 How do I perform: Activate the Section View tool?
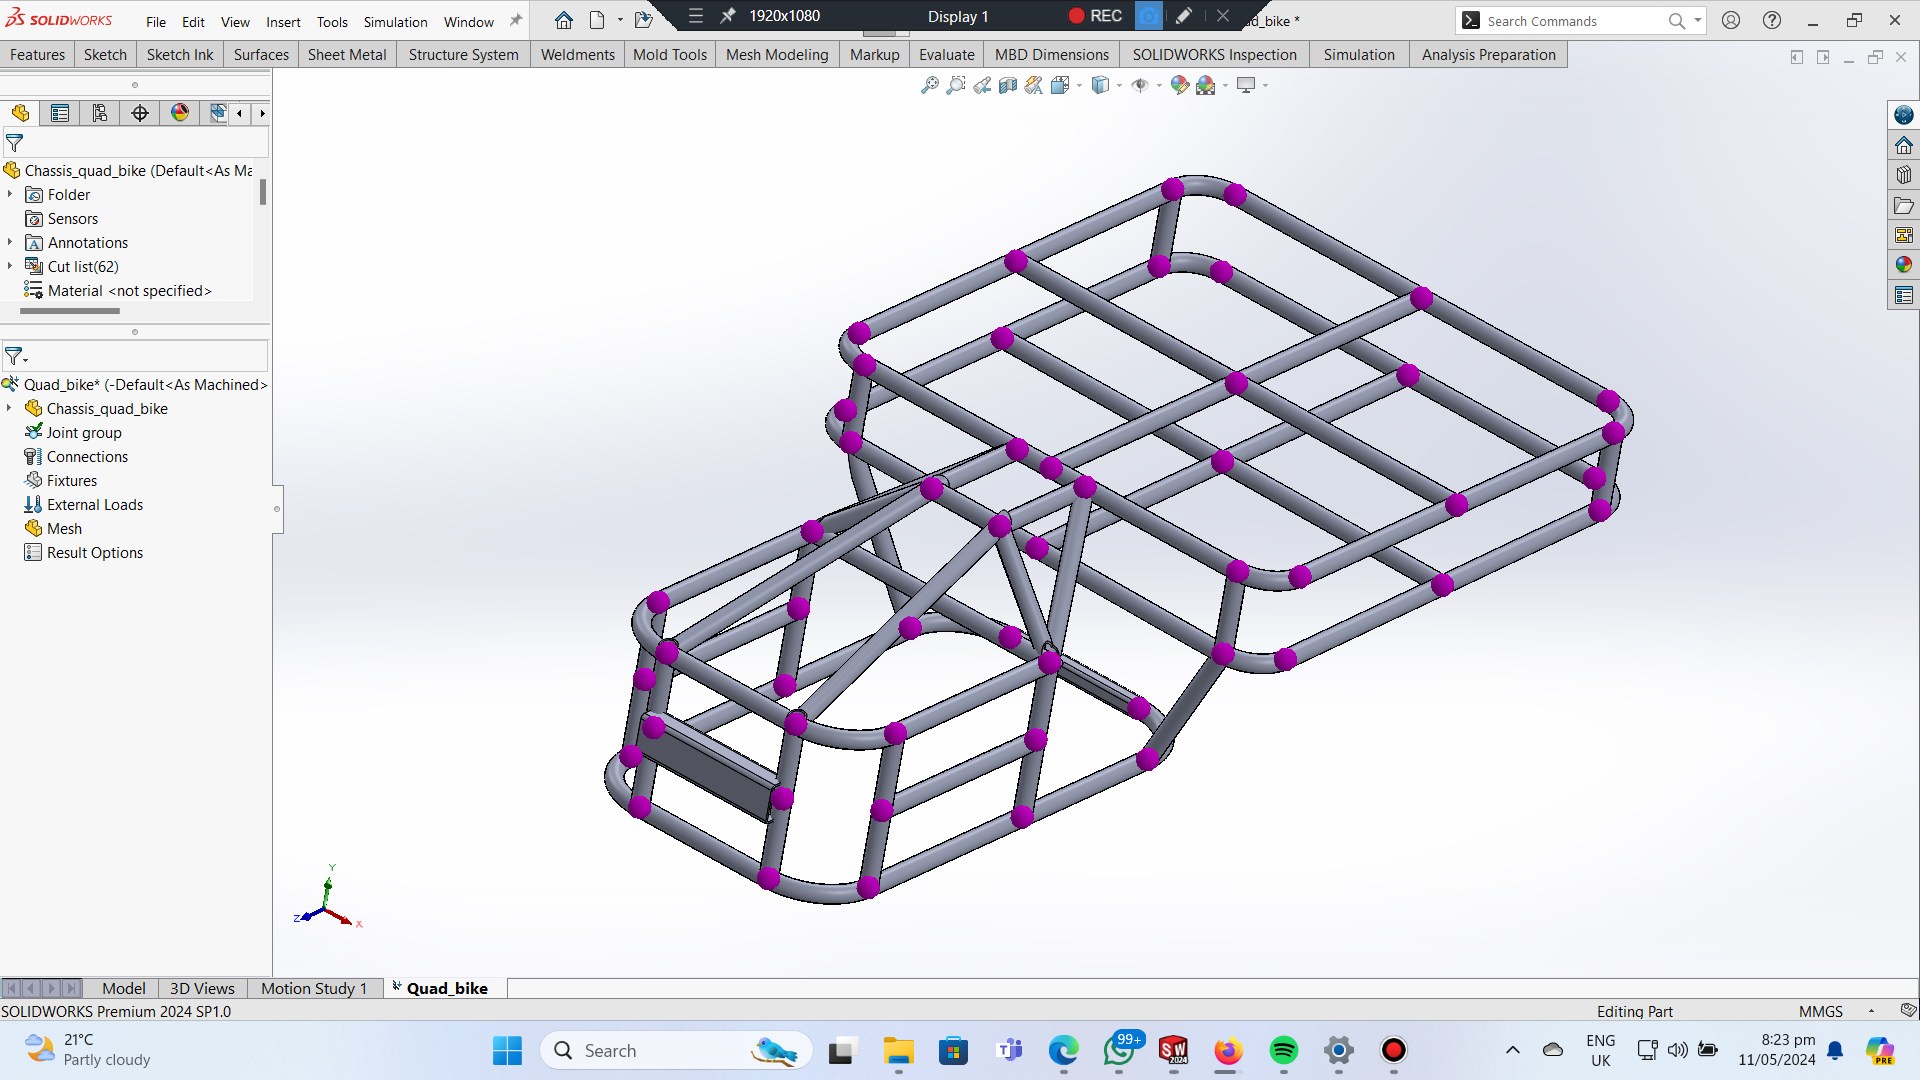click(x=1008, y=86)
